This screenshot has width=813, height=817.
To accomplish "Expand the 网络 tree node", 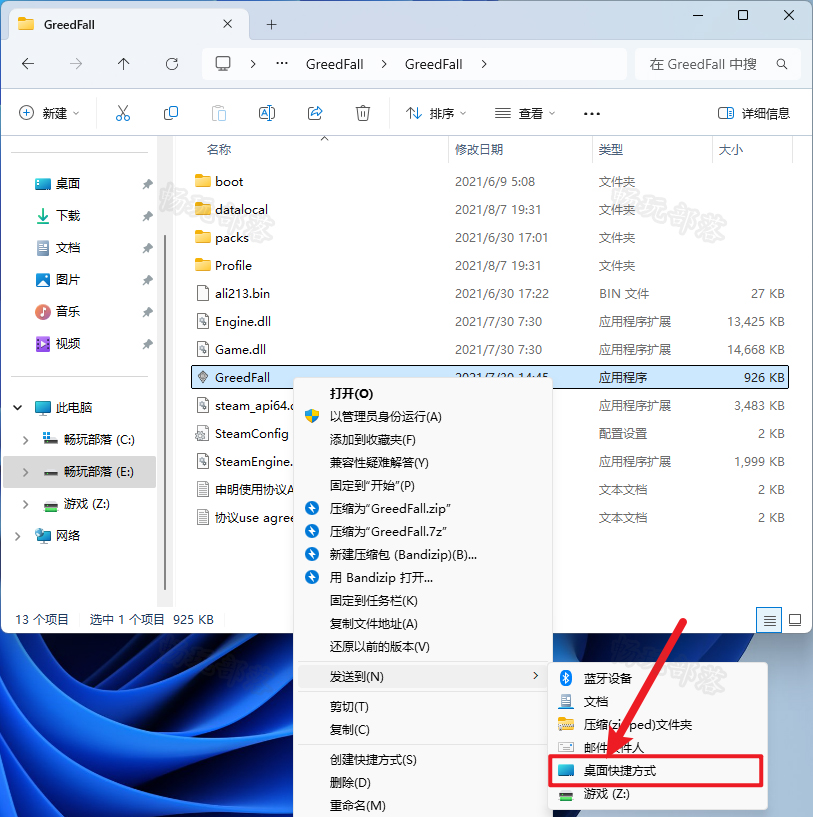I will [18, 536].
